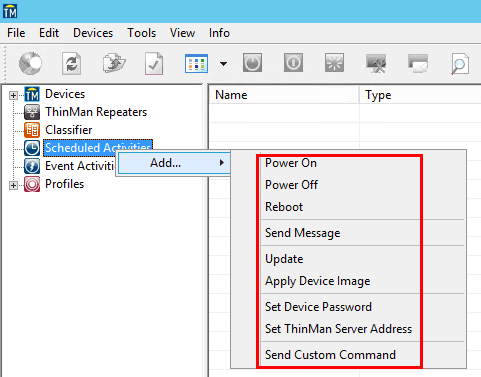Choose Send Custom Command from the submenu
The width and height of the screenshot is (481, 377).
coord(330,355)
